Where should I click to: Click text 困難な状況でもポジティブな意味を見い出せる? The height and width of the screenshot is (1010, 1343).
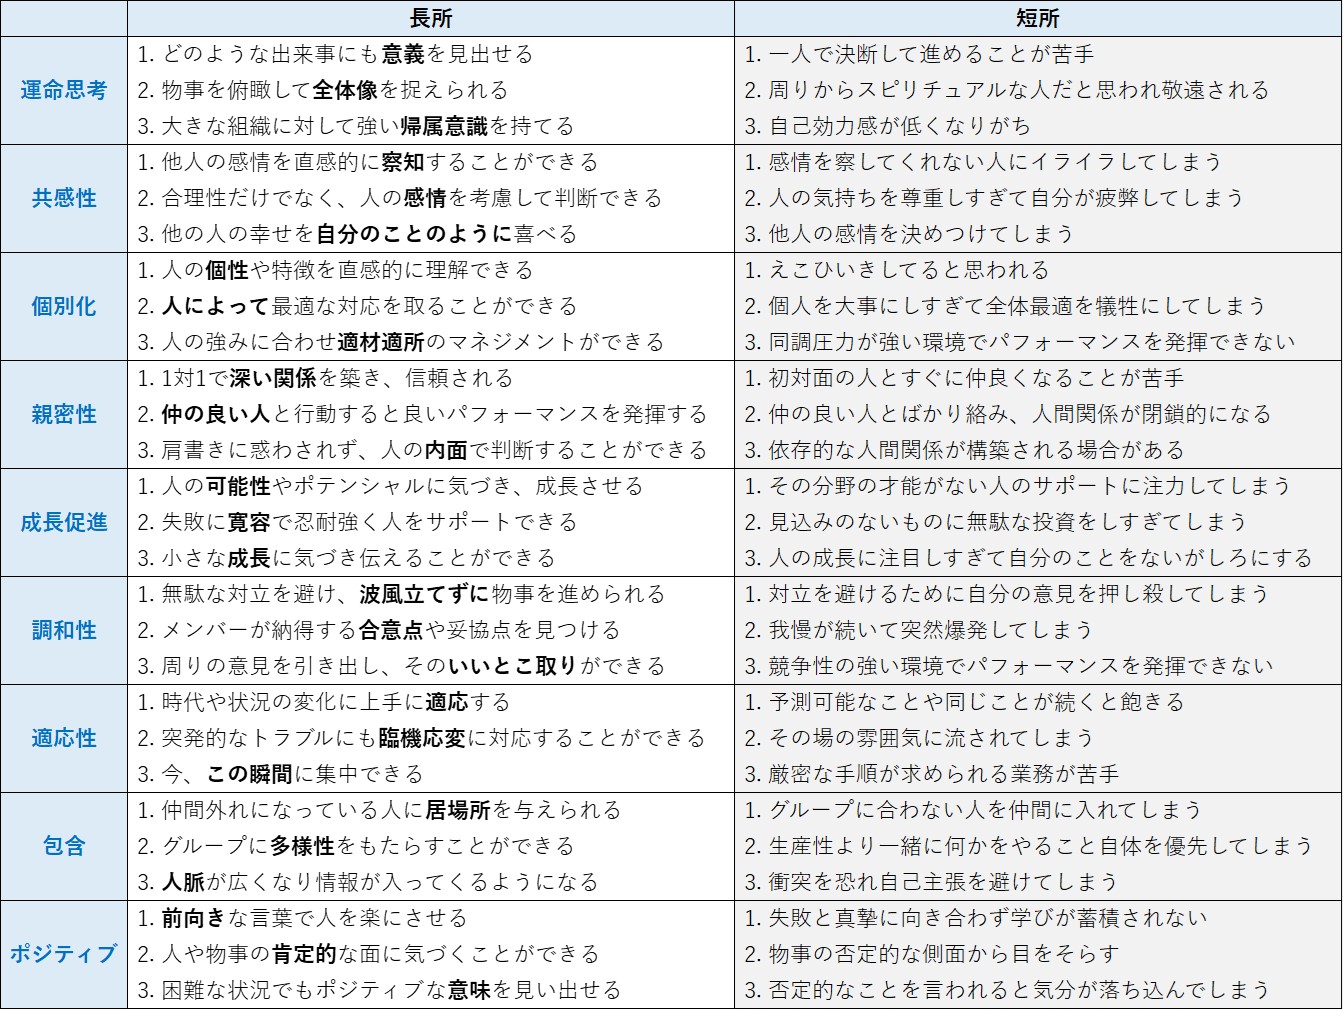tap(391, 990)
